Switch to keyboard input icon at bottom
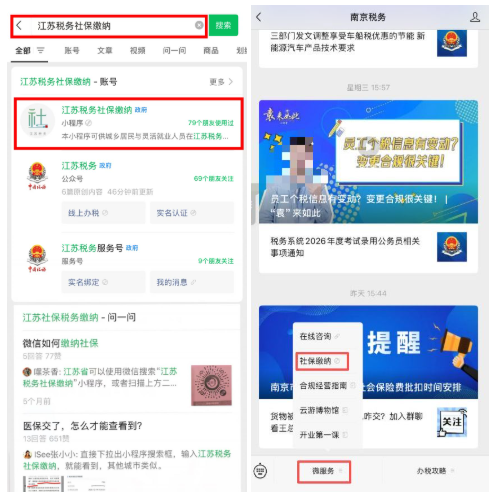 coord(260,471)
